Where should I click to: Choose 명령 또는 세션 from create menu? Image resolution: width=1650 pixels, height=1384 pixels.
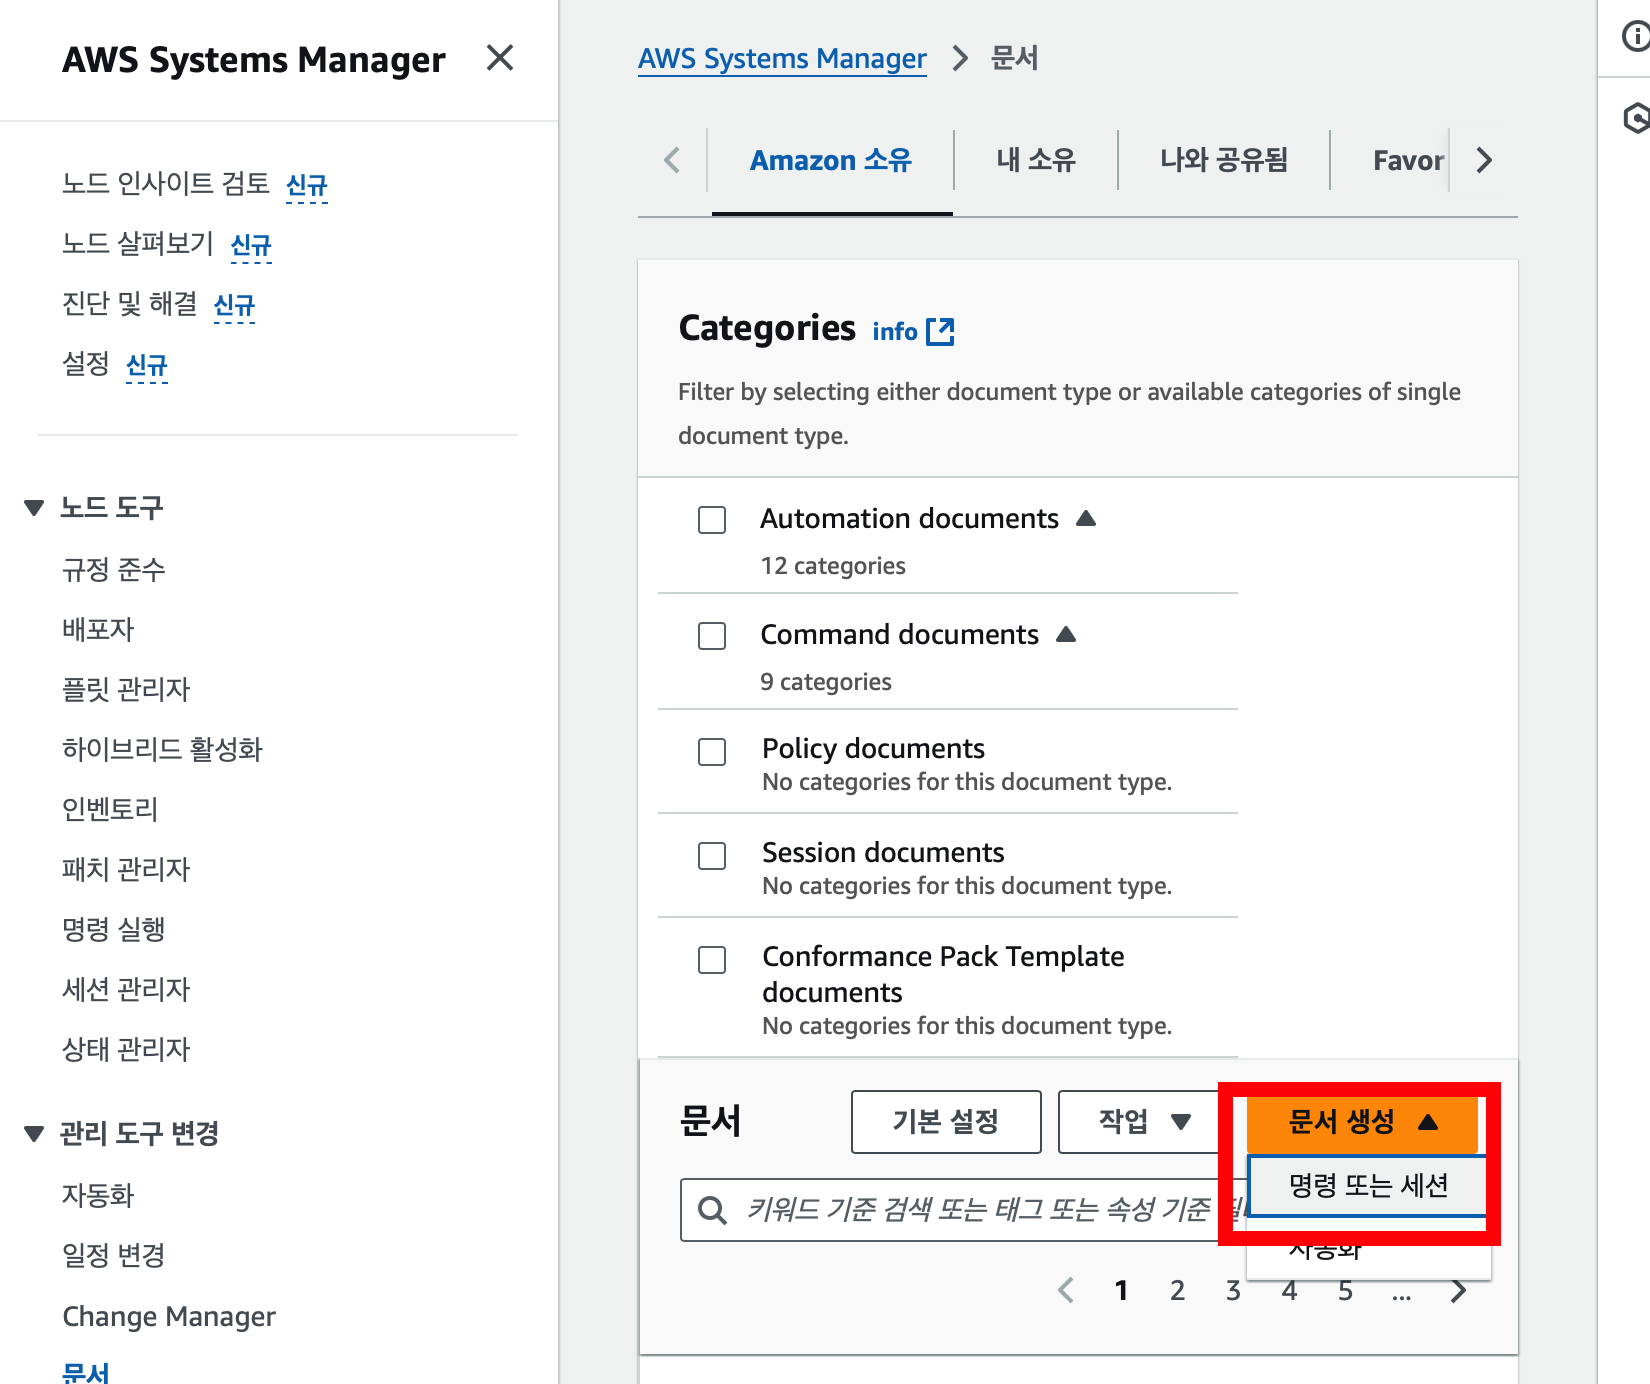tap(1368, 1186)
